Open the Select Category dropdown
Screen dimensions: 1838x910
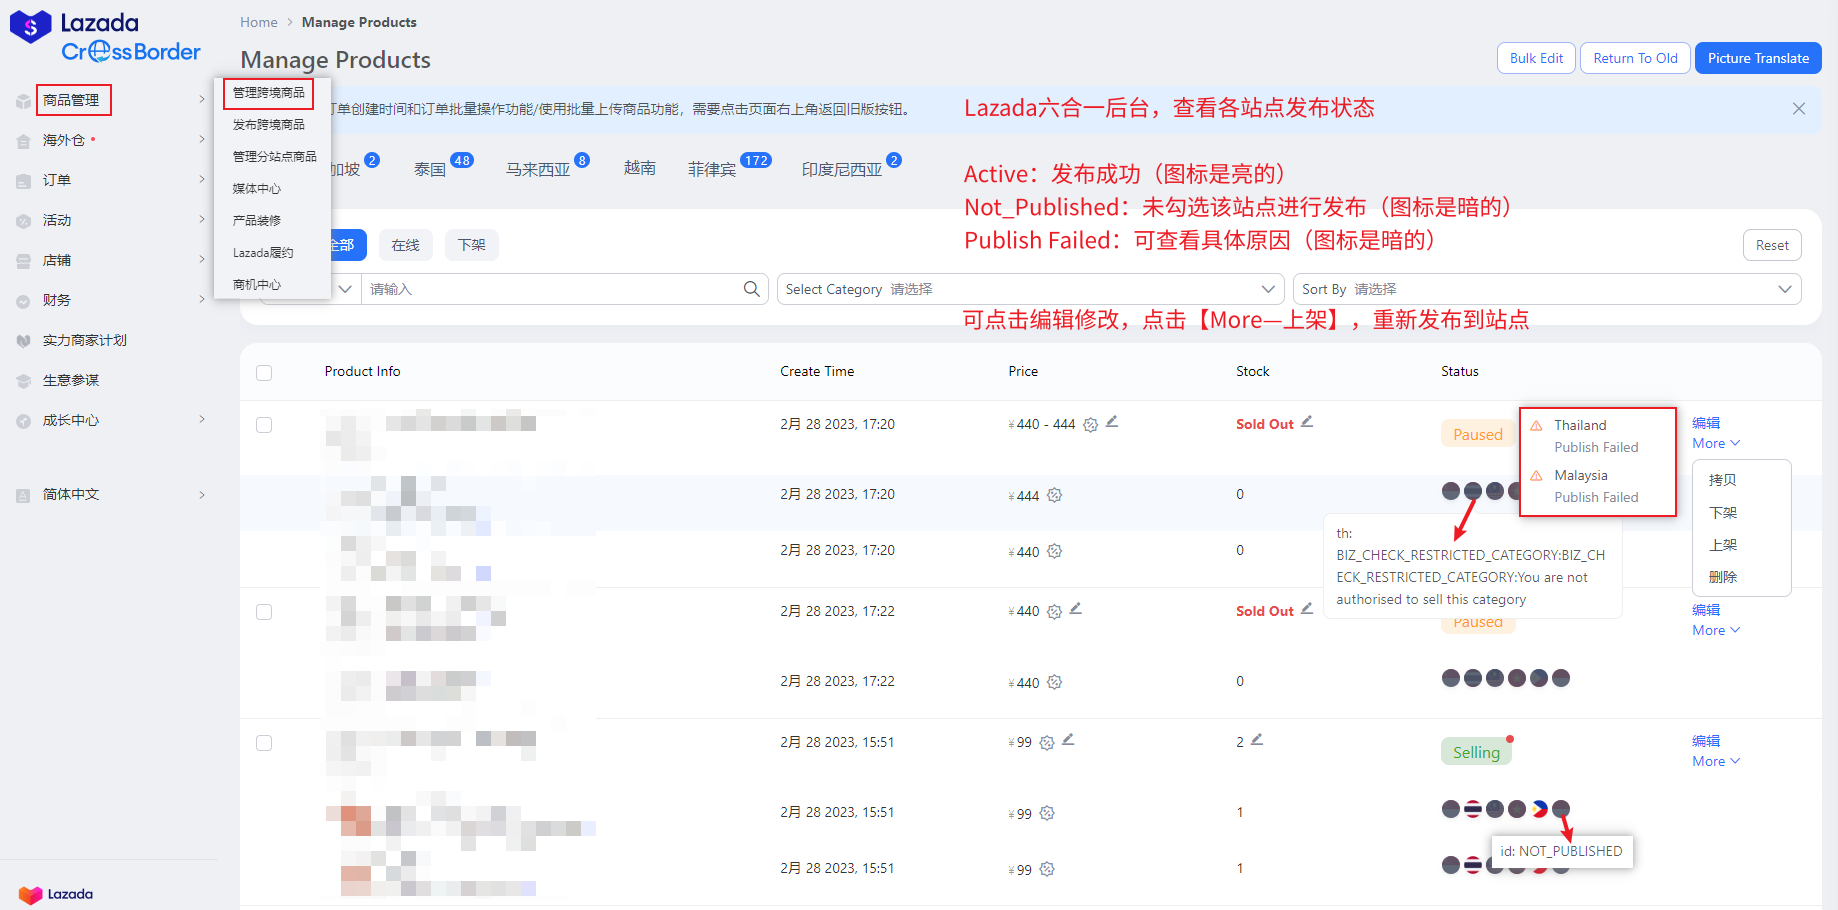point(1031,289)
